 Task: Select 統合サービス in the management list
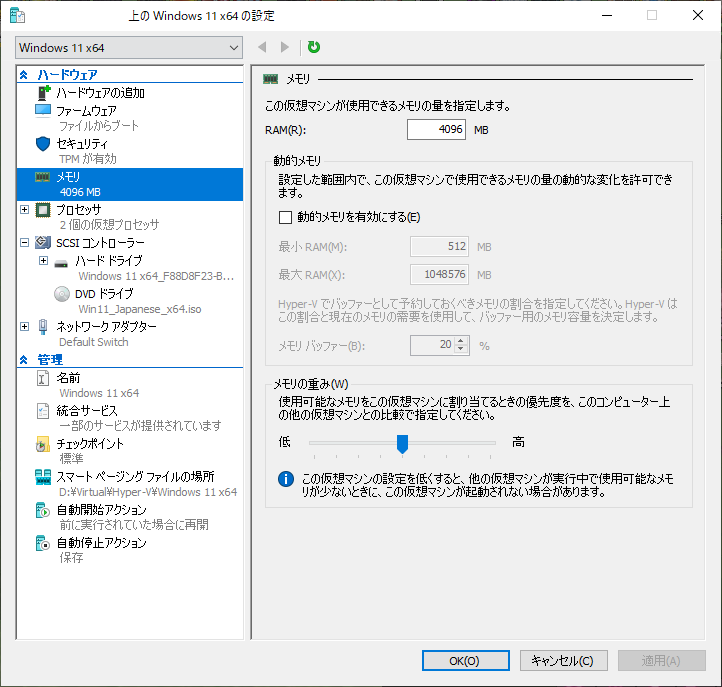[x=87, y=411]
